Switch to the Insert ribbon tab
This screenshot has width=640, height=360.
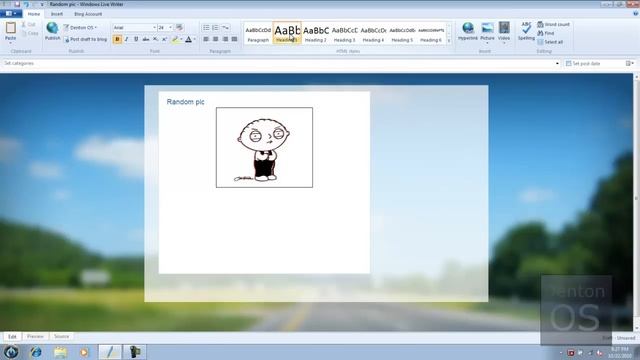[57, 14]
